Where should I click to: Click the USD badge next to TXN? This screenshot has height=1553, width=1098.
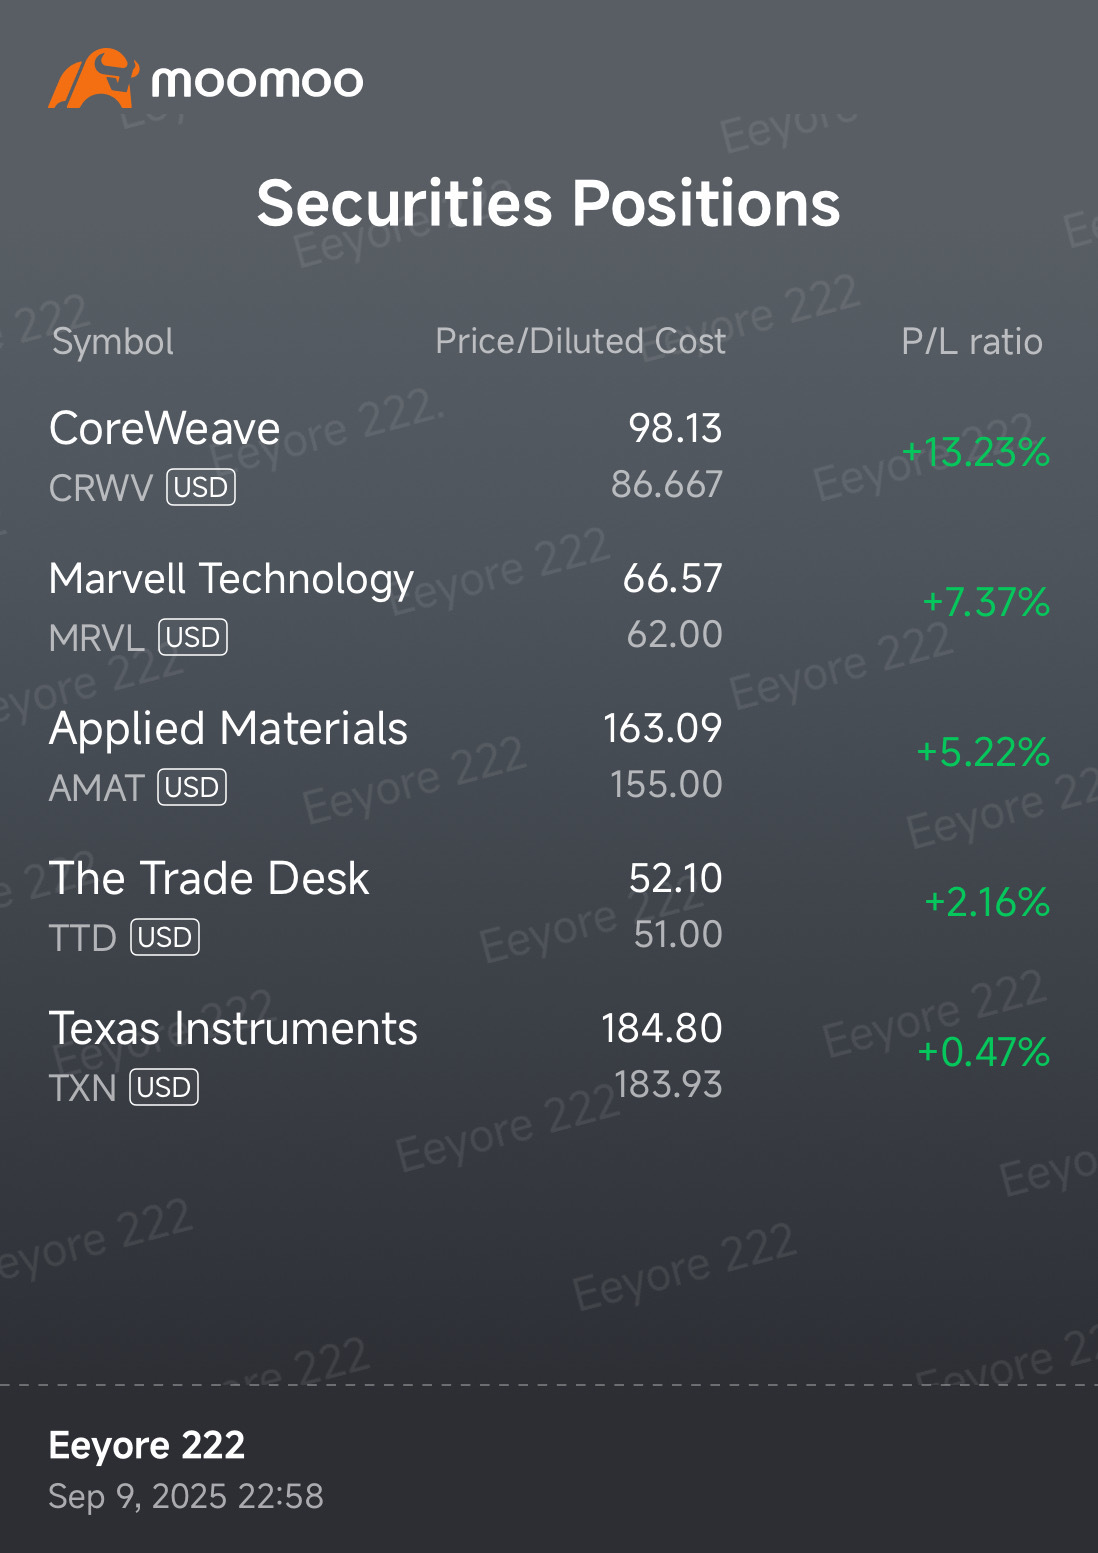[x=164, y=1087]
